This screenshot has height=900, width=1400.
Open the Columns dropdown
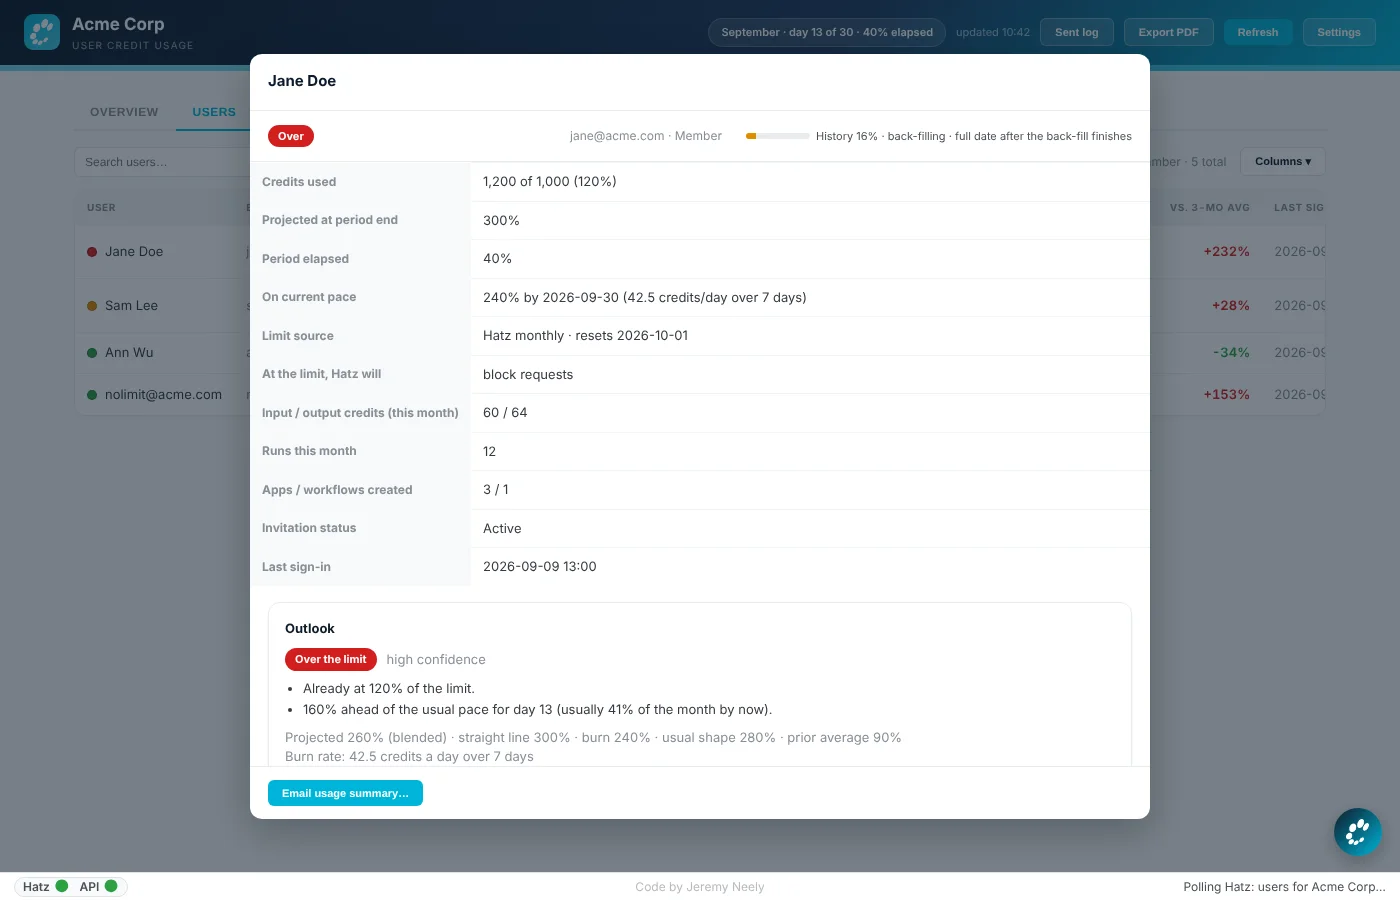tap(1283, 161)
